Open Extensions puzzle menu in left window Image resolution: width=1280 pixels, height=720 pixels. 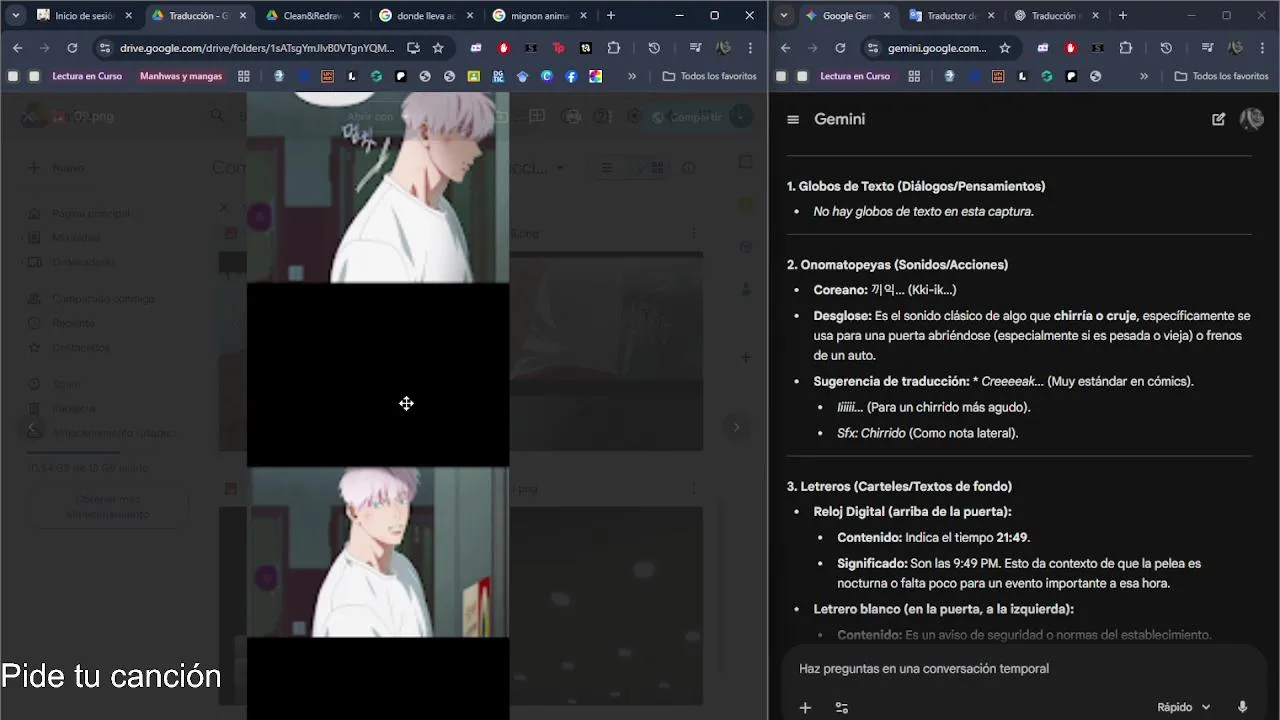(614, 48)
